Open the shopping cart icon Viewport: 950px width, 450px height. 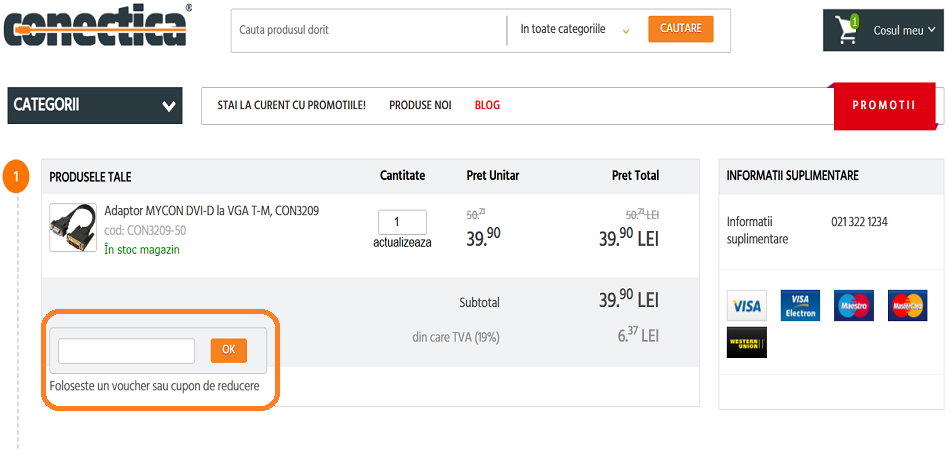pos(848,31)
